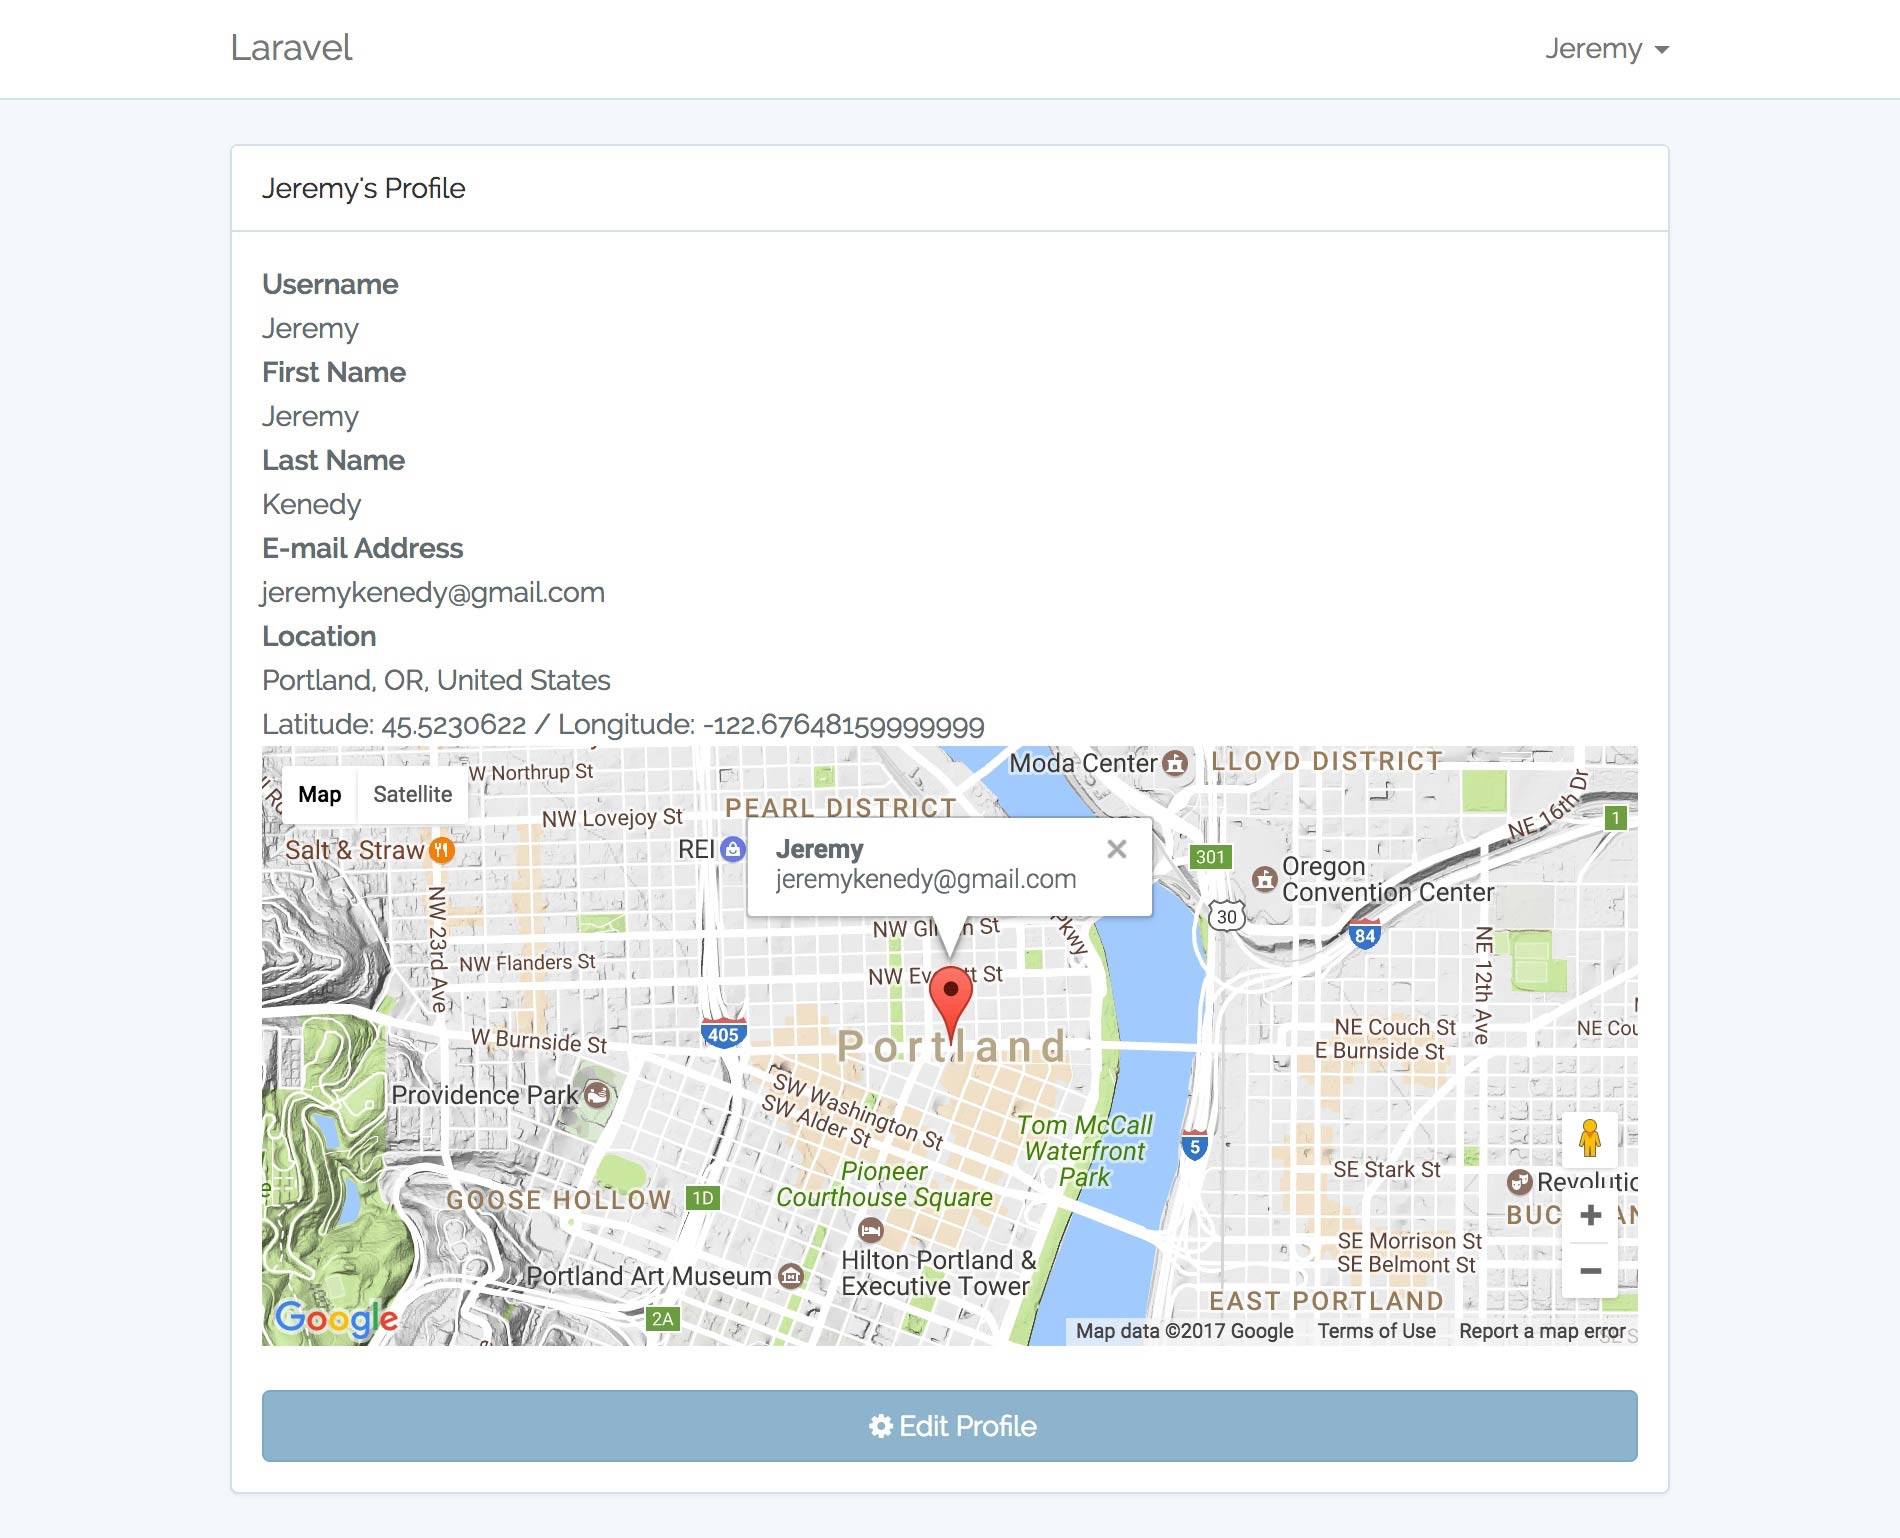1900x1538 pixels.
Task: Click the Portland, OR, United States text
Action: pyautogui.click(x=436, y=680)
